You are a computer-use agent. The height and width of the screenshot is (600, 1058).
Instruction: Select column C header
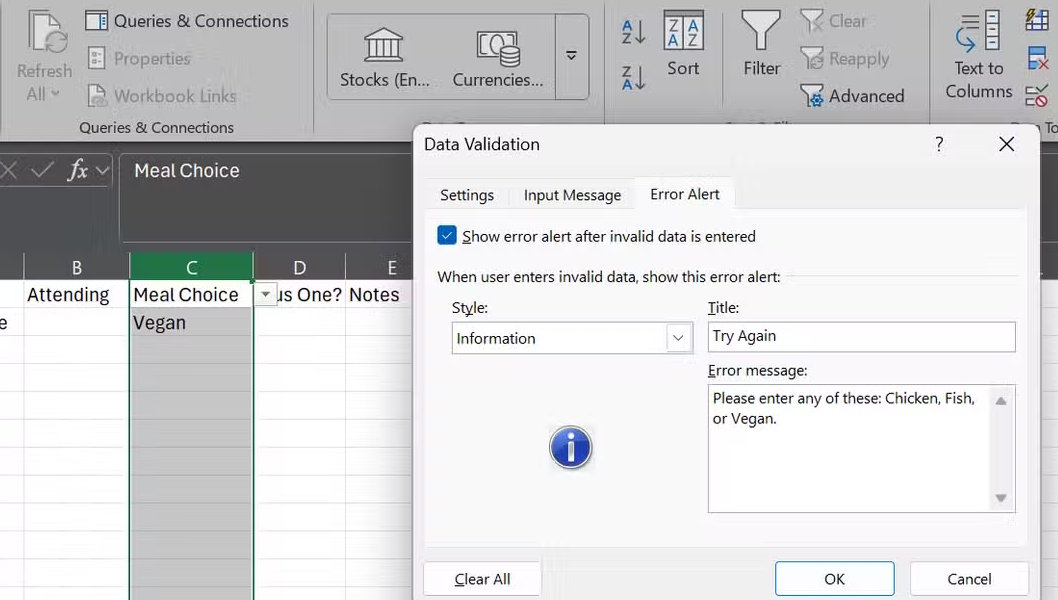pyautogui.click(x=192, y=267)
